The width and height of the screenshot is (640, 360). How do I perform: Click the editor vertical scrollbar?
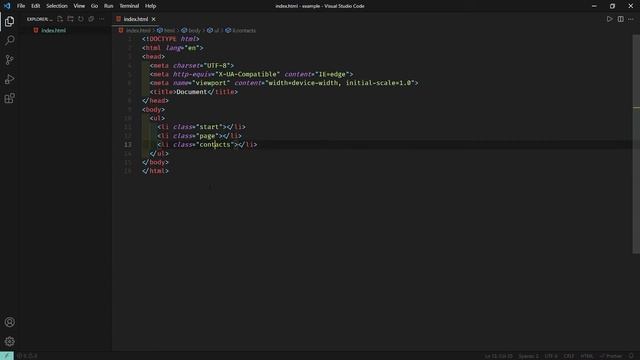point(636,144)
